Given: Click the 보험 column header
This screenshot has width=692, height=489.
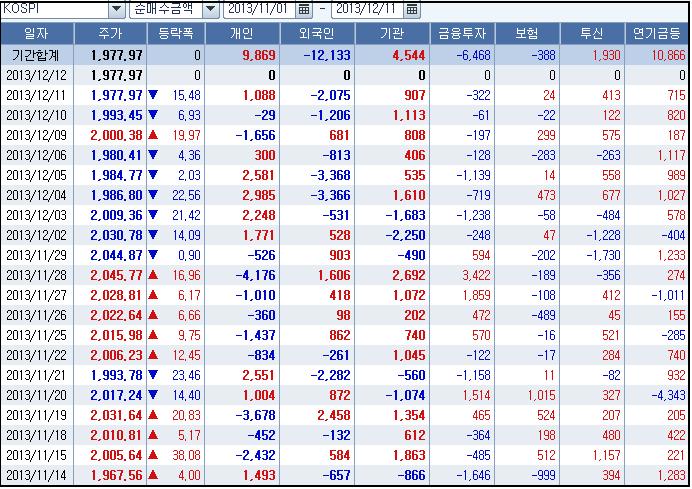Looking at the screenshot, I should (527, 34).
